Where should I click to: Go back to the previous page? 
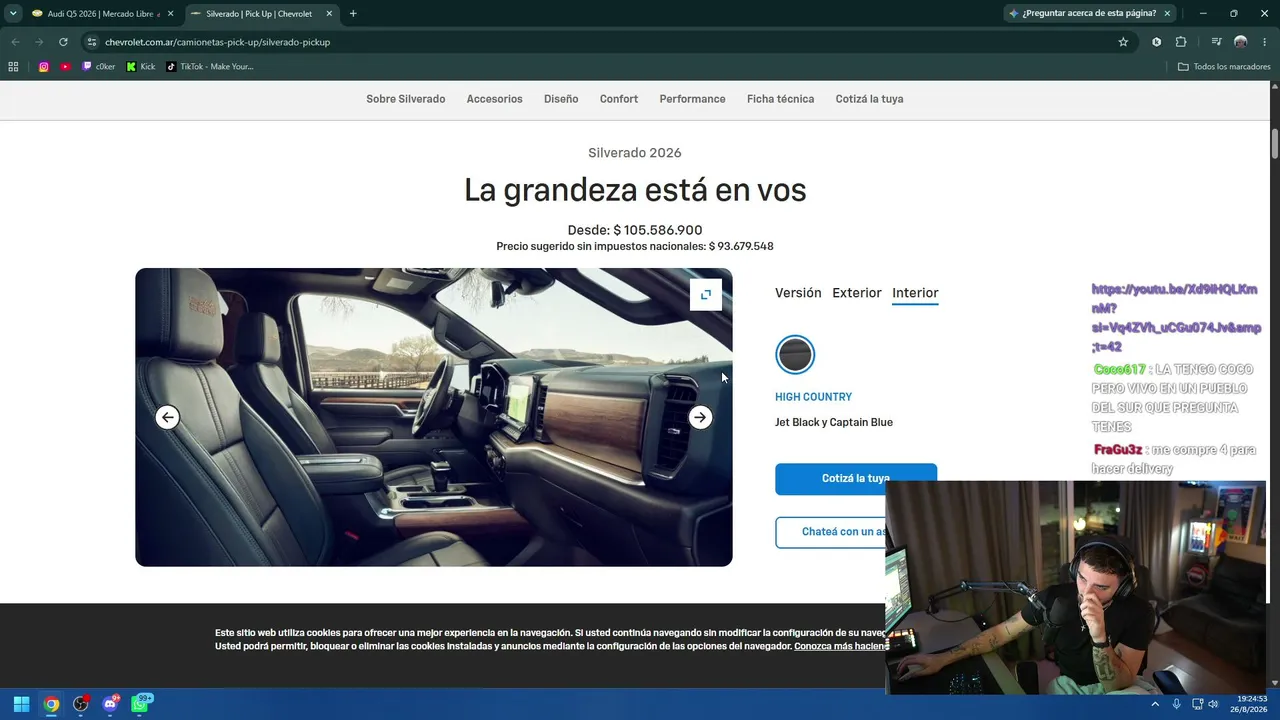tap(15, 42)
